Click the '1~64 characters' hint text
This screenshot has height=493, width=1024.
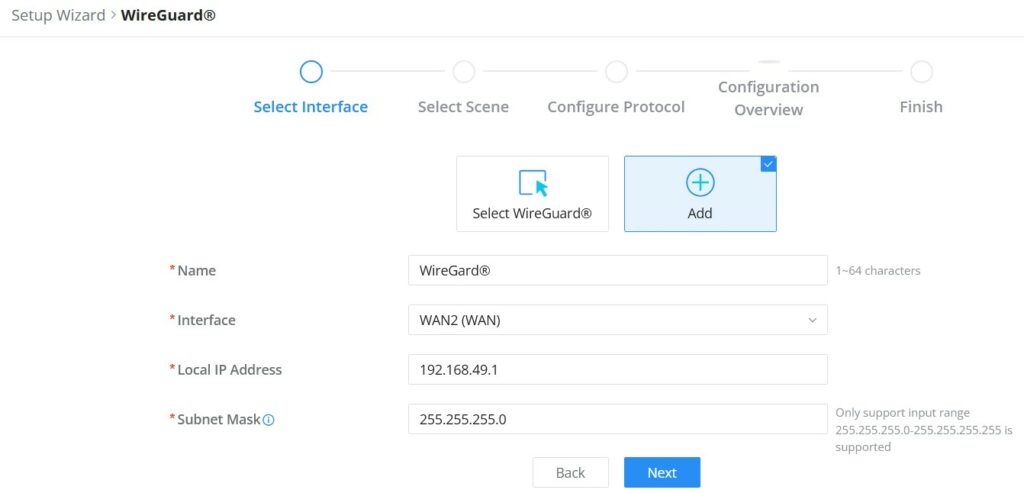coord(878,270)
